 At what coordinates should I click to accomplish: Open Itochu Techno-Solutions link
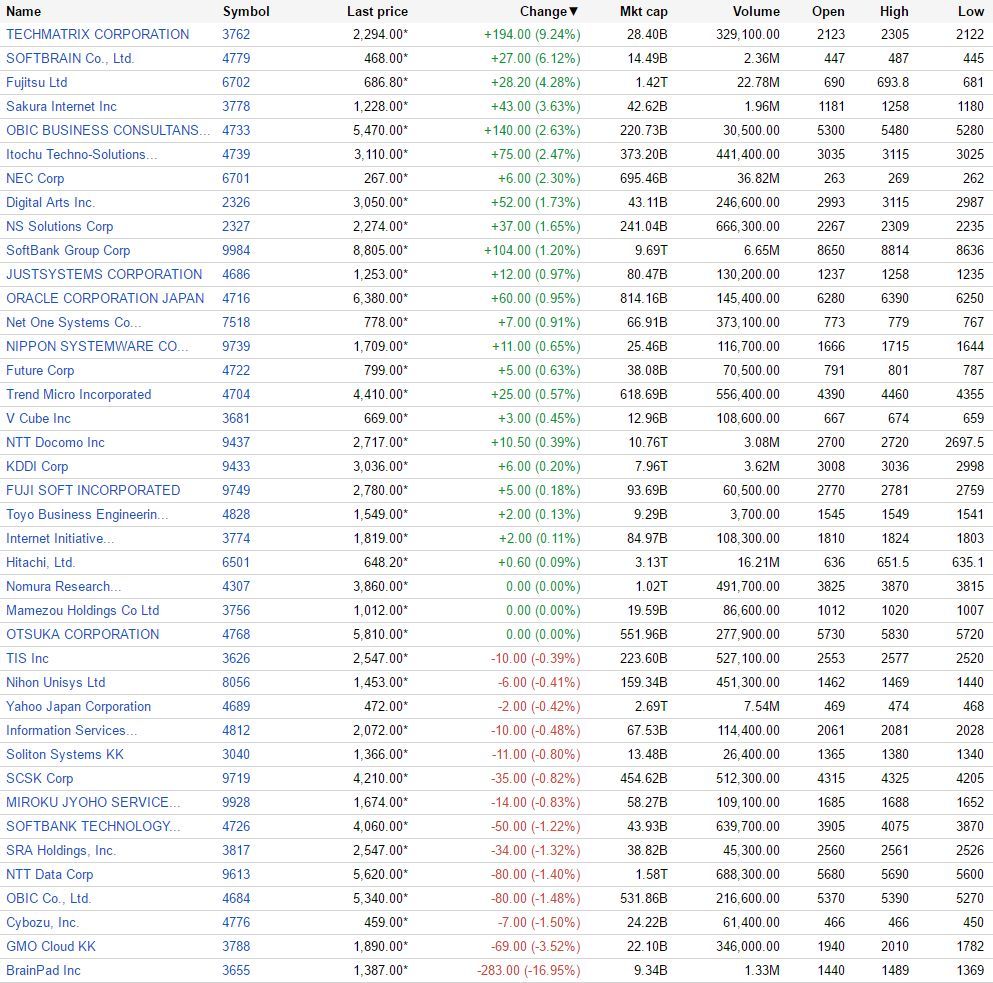(x=82, y=155)
